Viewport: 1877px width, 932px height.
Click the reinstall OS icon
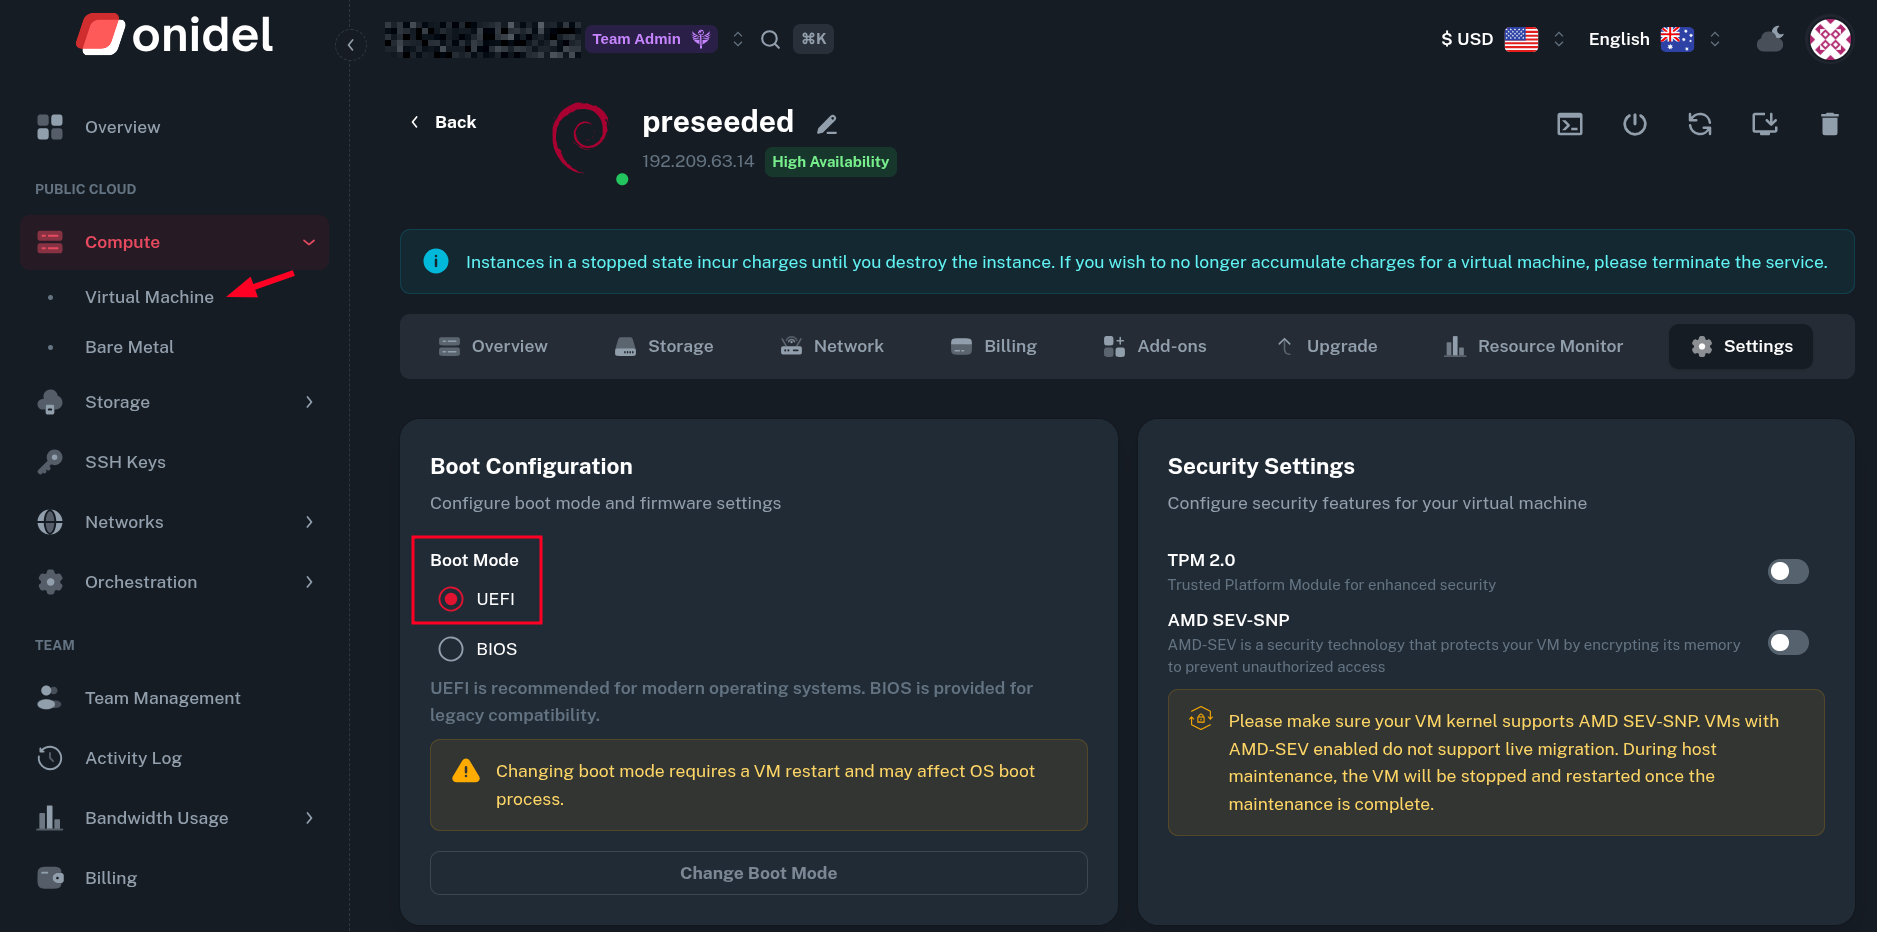coord(1765,124)
